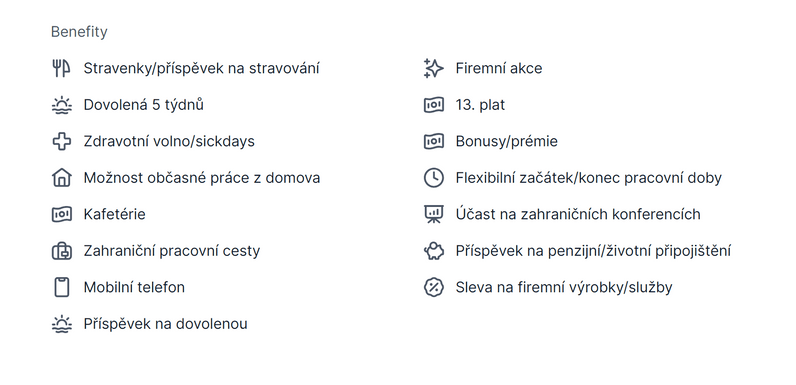This screenshot has width=796, height=385.
Task: Click Flexibilní začátek/konec pracovní doby label
Action: tap(588, 178)
